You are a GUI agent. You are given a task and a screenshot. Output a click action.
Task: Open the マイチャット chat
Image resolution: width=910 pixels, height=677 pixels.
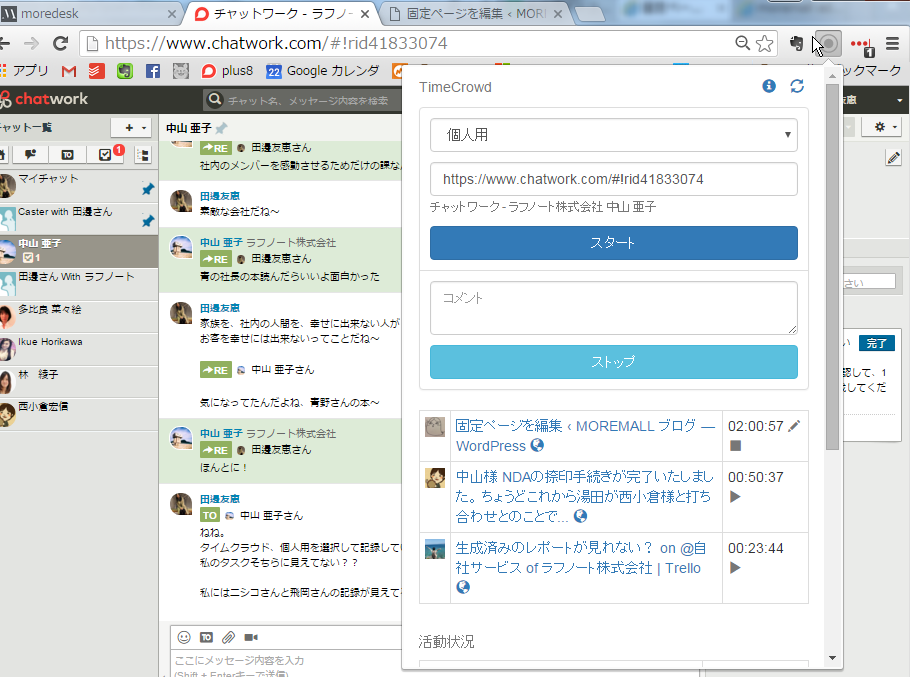click(79, 186)
